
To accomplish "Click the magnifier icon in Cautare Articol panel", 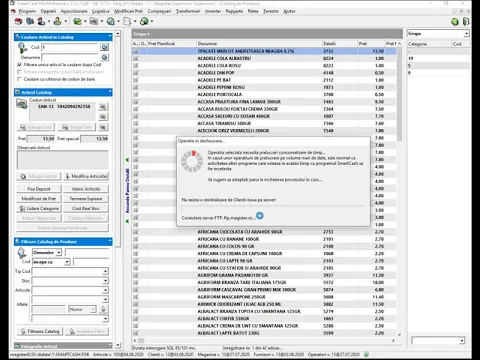I will [22, 48].
